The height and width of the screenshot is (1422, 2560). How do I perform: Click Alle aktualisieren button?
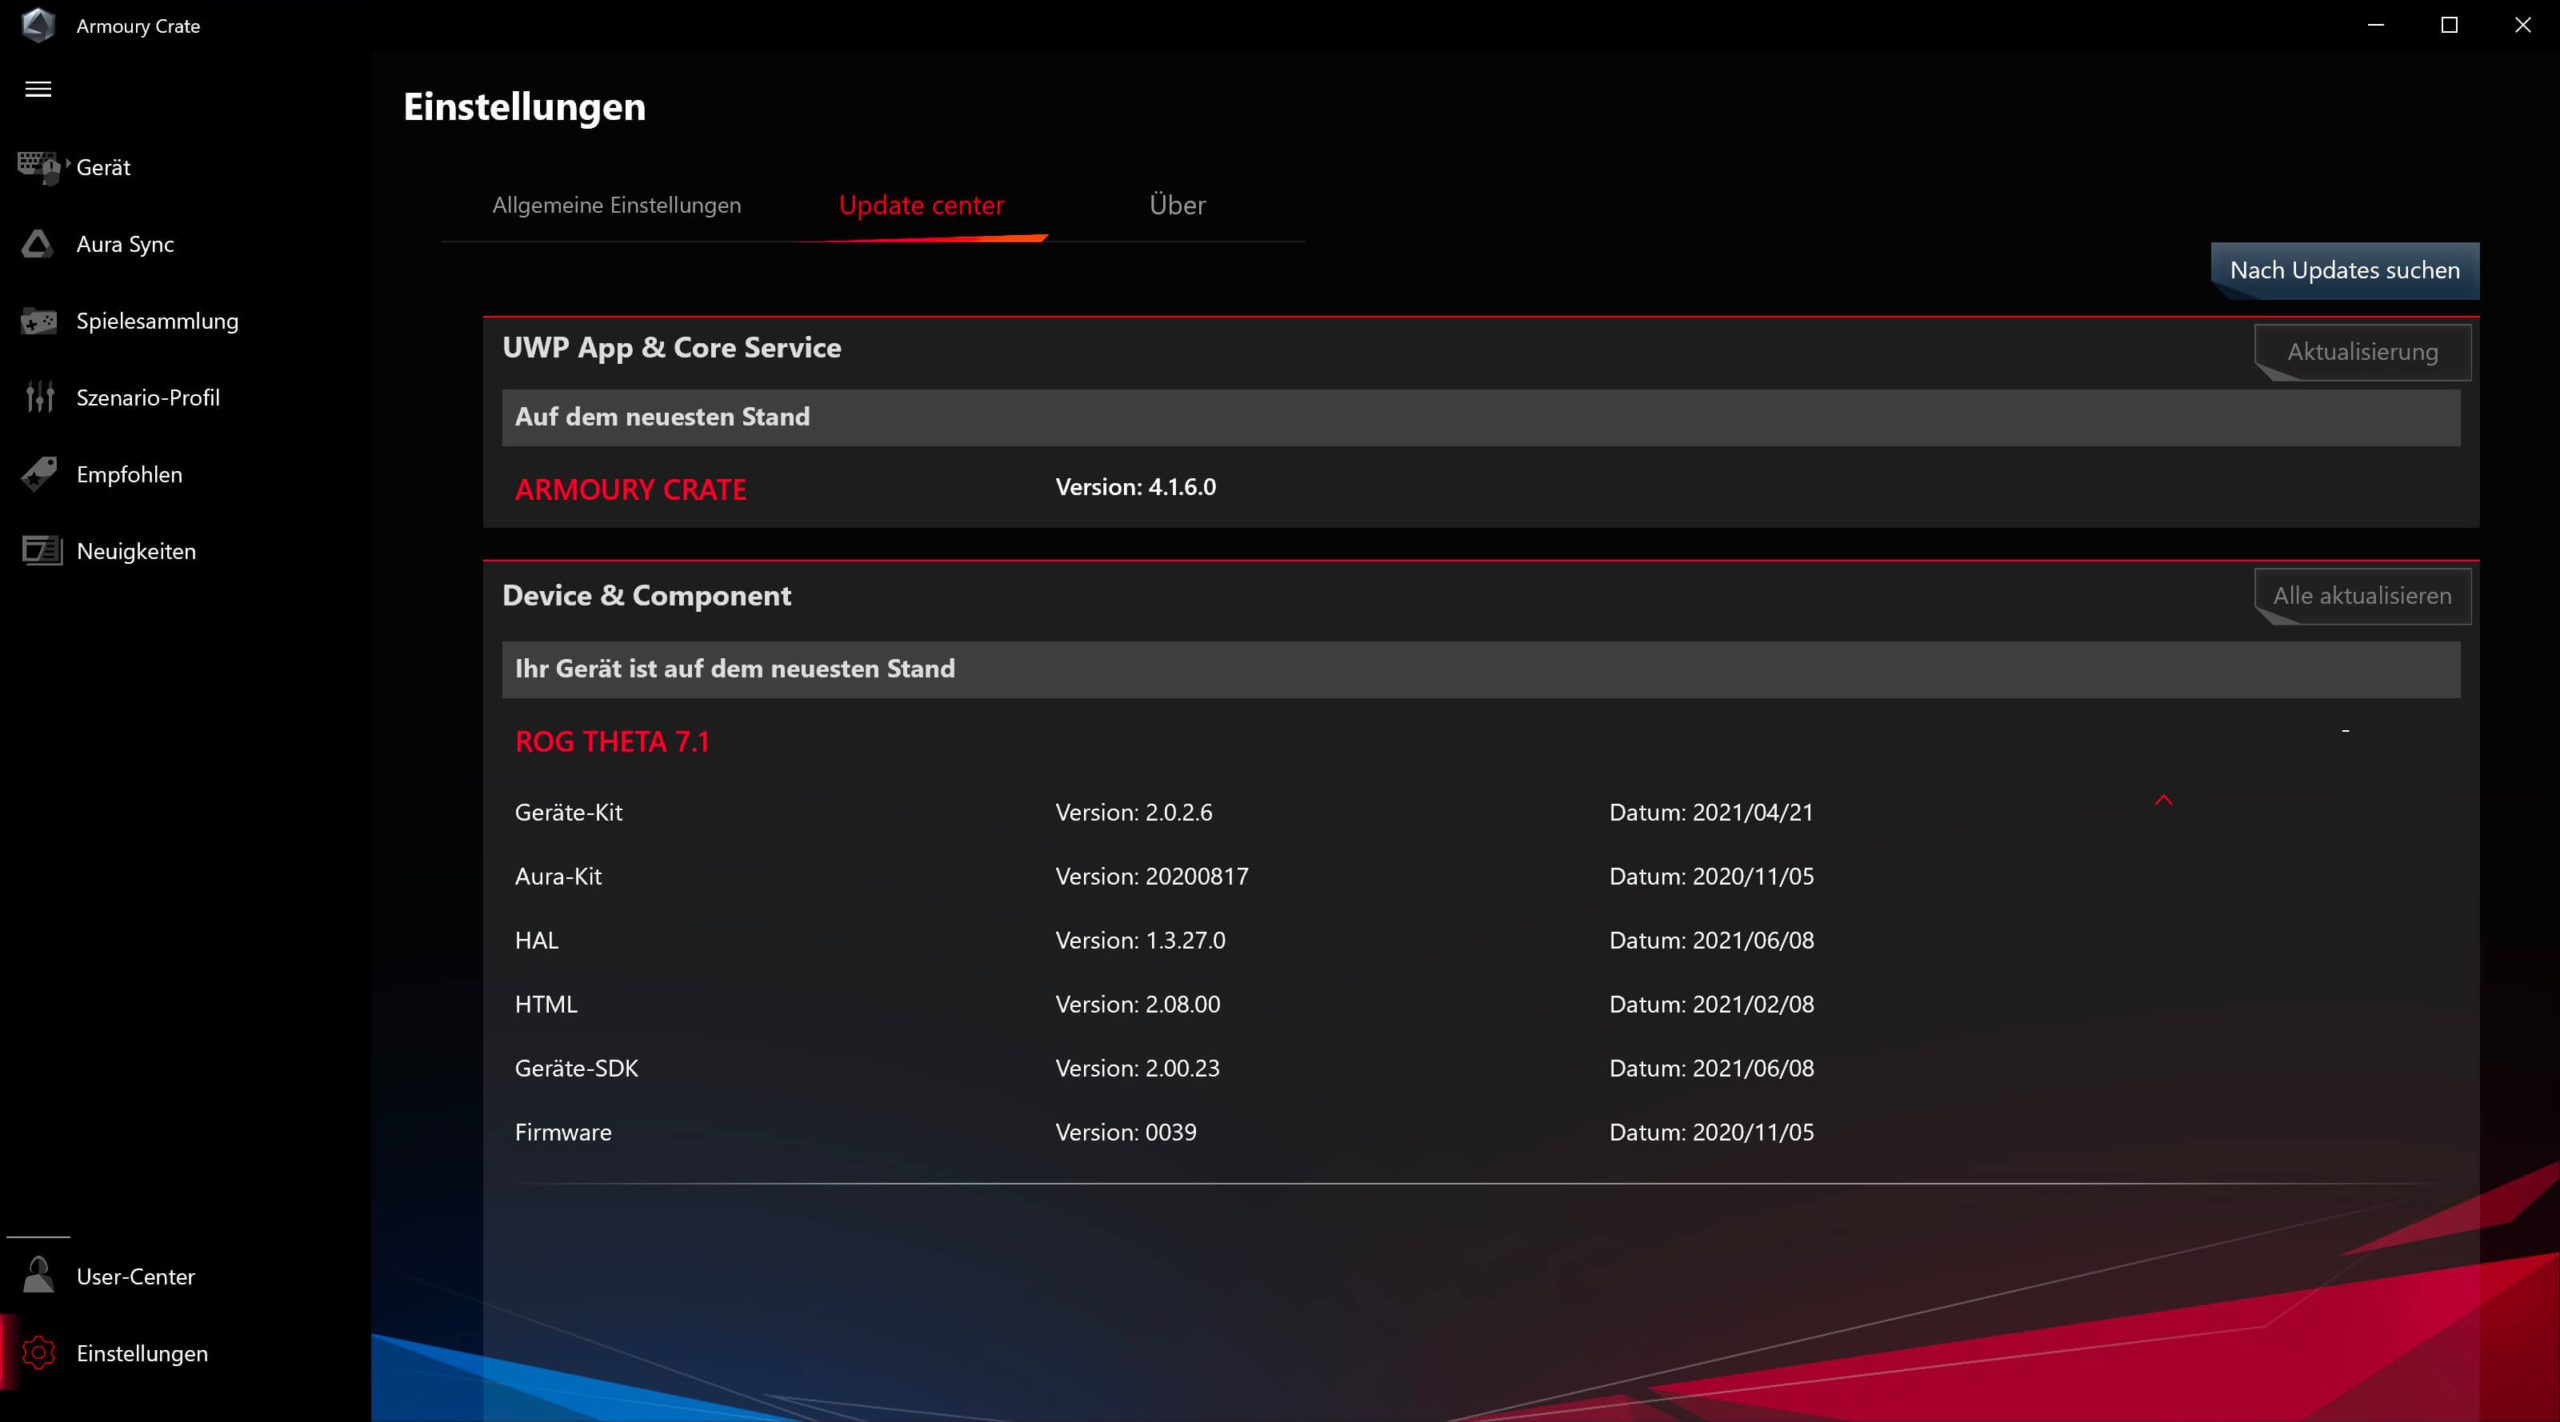(x=2362, y=596)
